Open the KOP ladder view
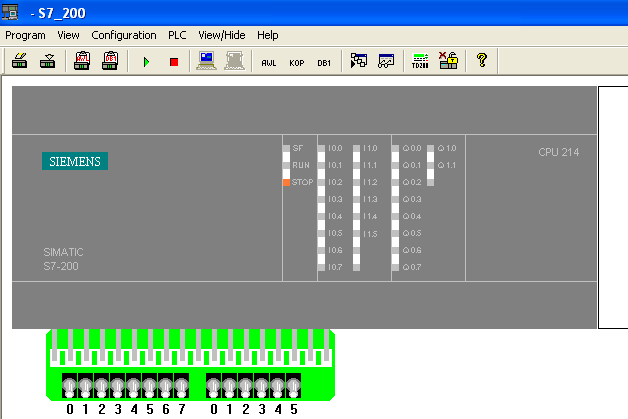 [x=297, y=63]
